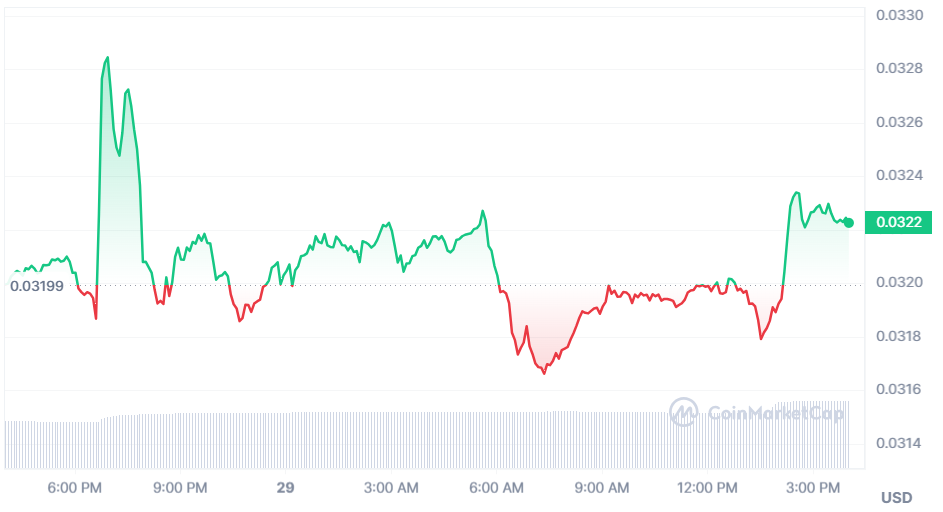Screen dimensions: 943x512
Task: Click the 0.0330 price axis label
Action: click(x=899, y=16)
